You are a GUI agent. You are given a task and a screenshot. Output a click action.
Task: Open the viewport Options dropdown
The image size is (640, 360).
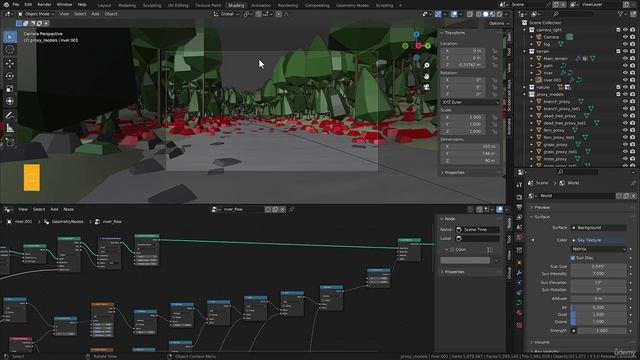(x=499, y=23)
